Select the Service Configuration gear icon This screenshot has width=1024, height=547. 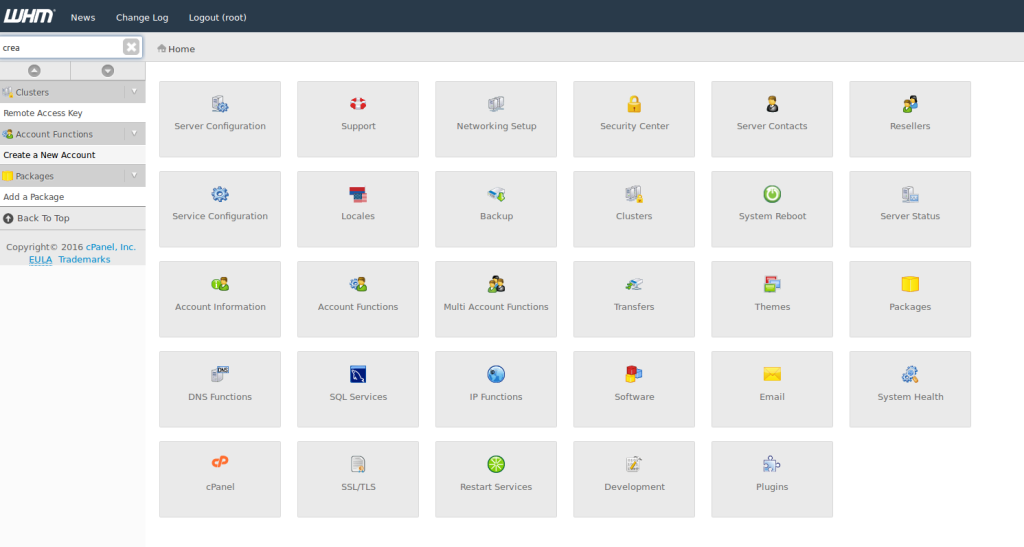click(x=220, y=194)
